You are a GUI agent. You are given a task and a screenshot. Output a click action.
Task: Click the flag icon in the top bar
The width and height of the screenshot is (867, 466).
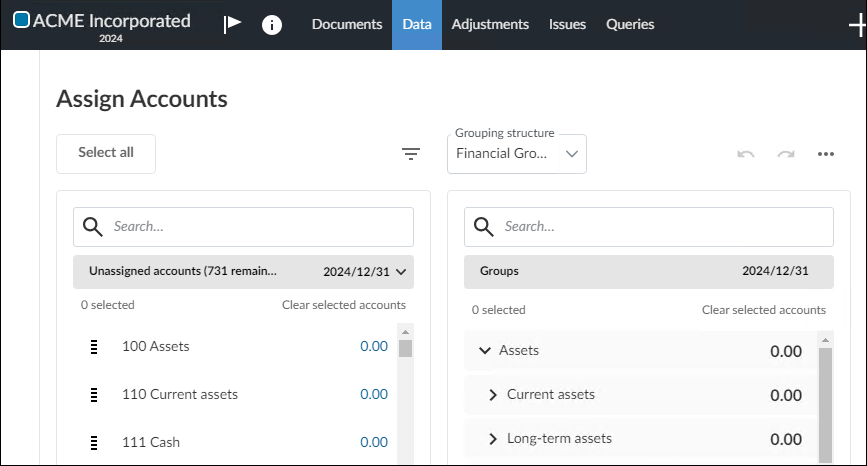click(x=232, y=25)
